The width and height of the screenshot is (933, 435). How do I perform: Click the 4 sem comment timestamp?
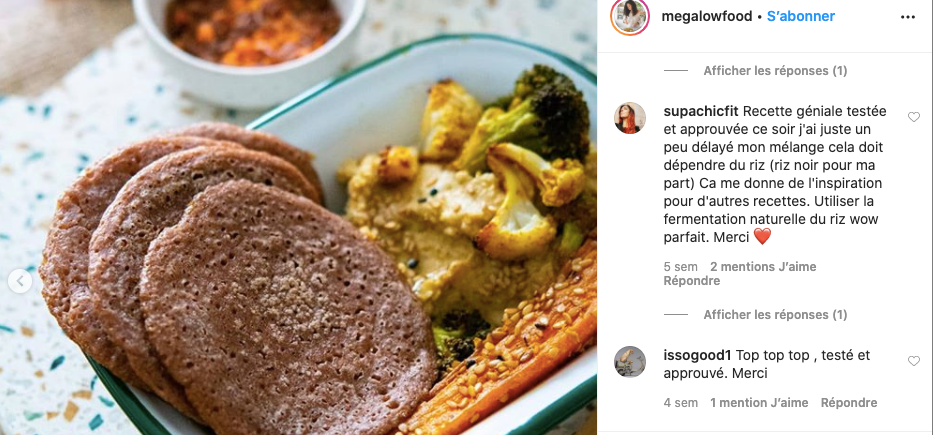681,403
